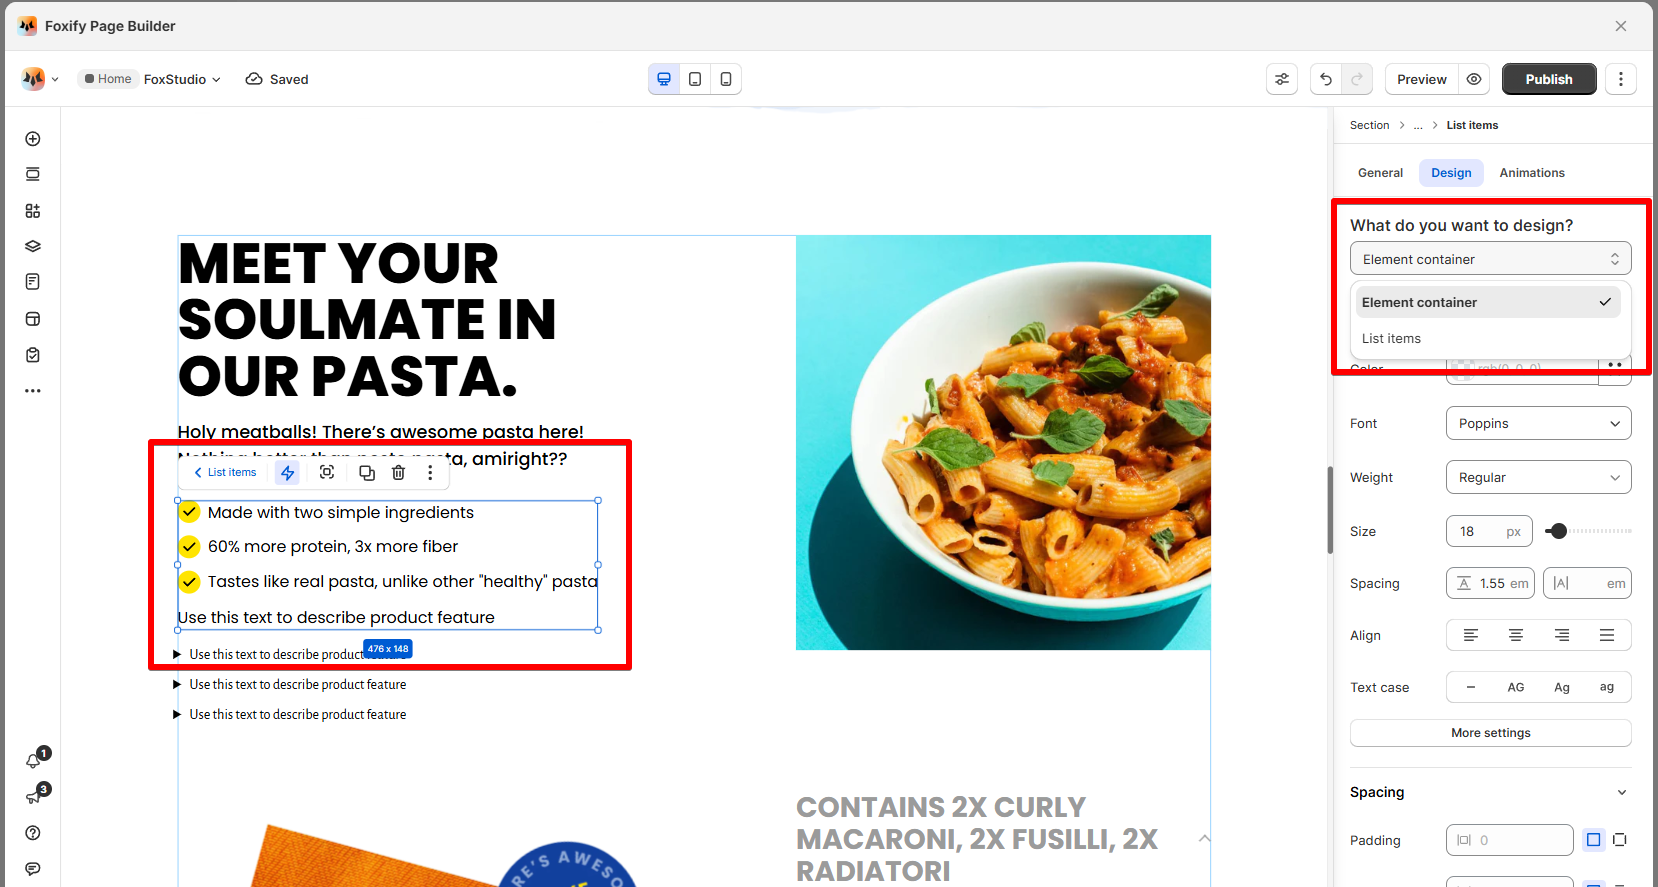The width and height of the screenshot is (1658, 887).
Task: Align text center
Action: click(x=1516, y=635)
